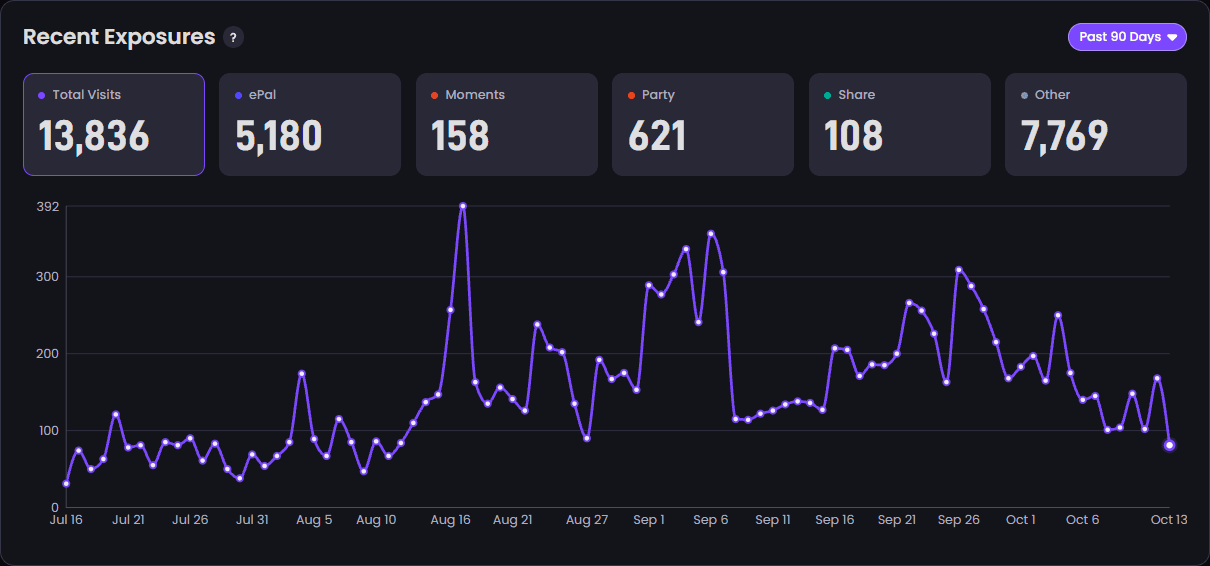The height and width of the screenshot is (566, 1210).
Task: Click the Sep 11 x-axis label
Action: 773,520
